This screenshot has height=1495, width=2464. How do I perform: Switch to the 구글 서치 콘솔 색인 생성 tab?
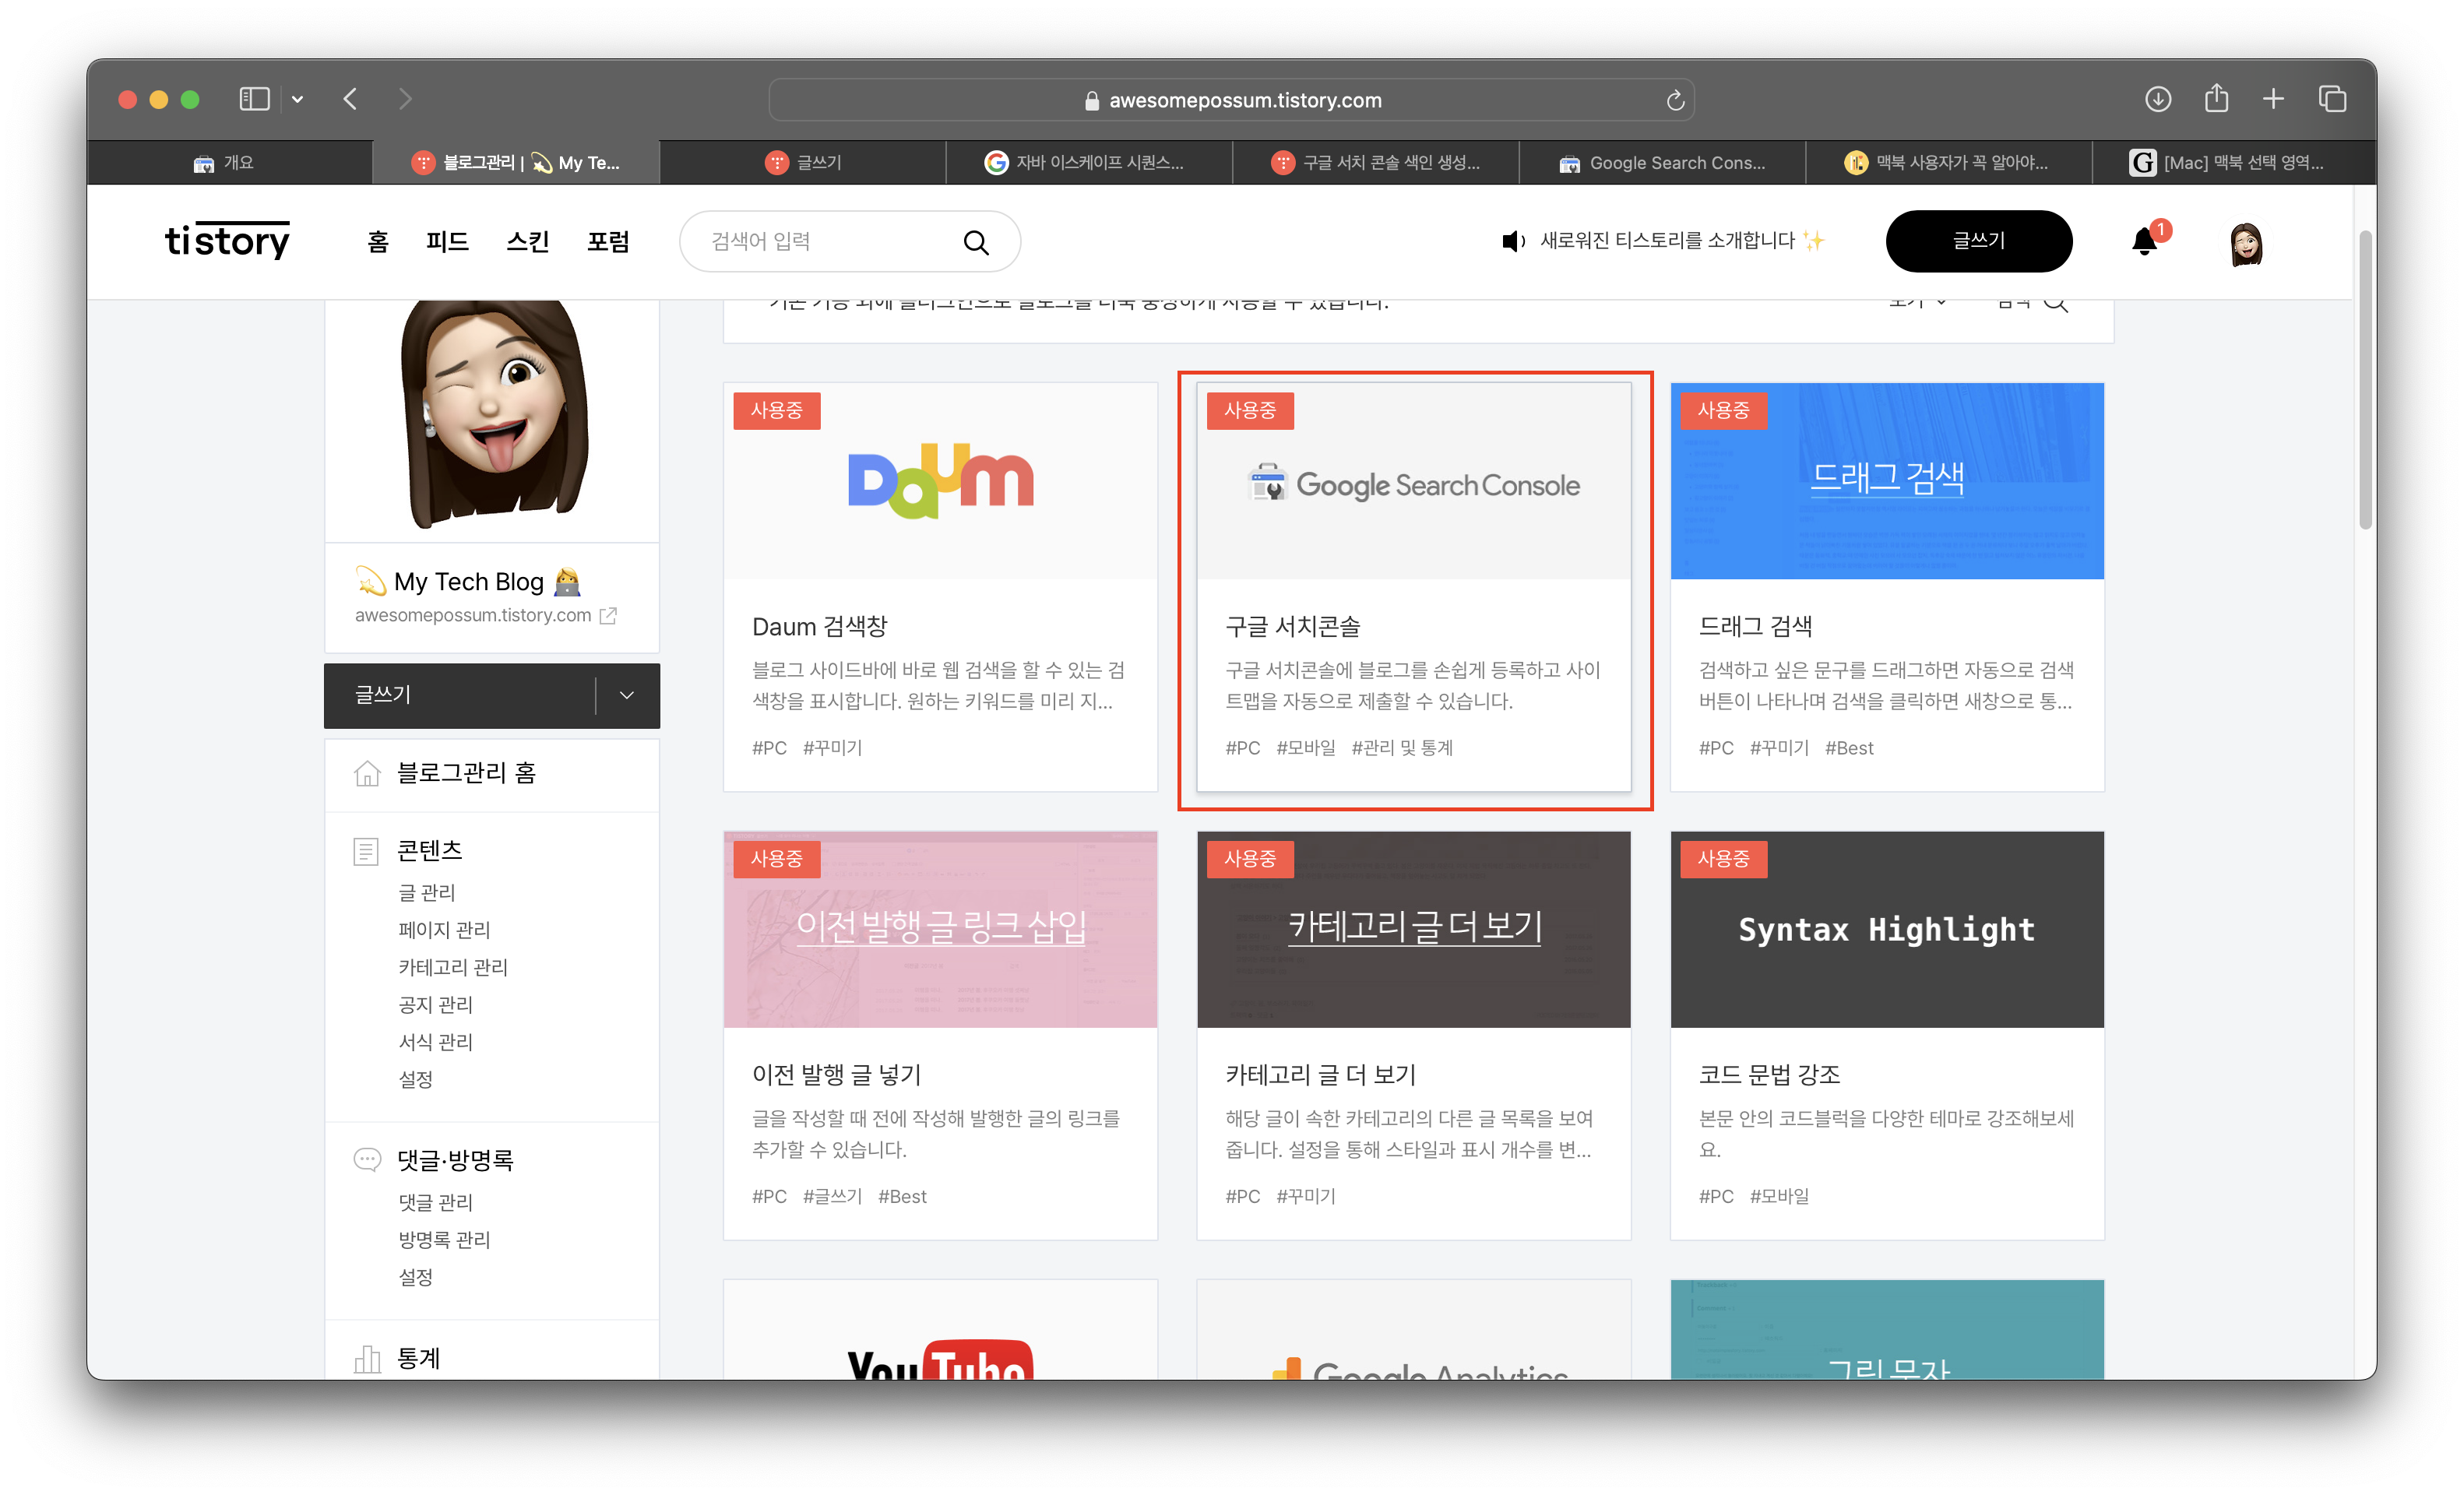[1376, 162]
